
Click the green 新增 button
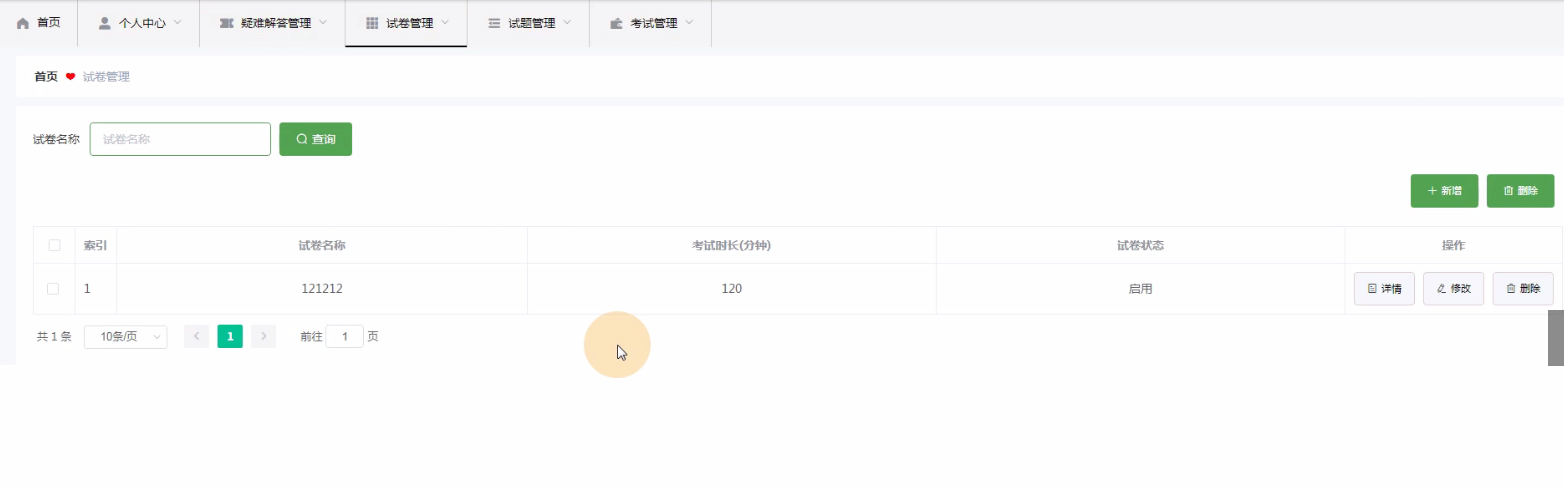1444,191
